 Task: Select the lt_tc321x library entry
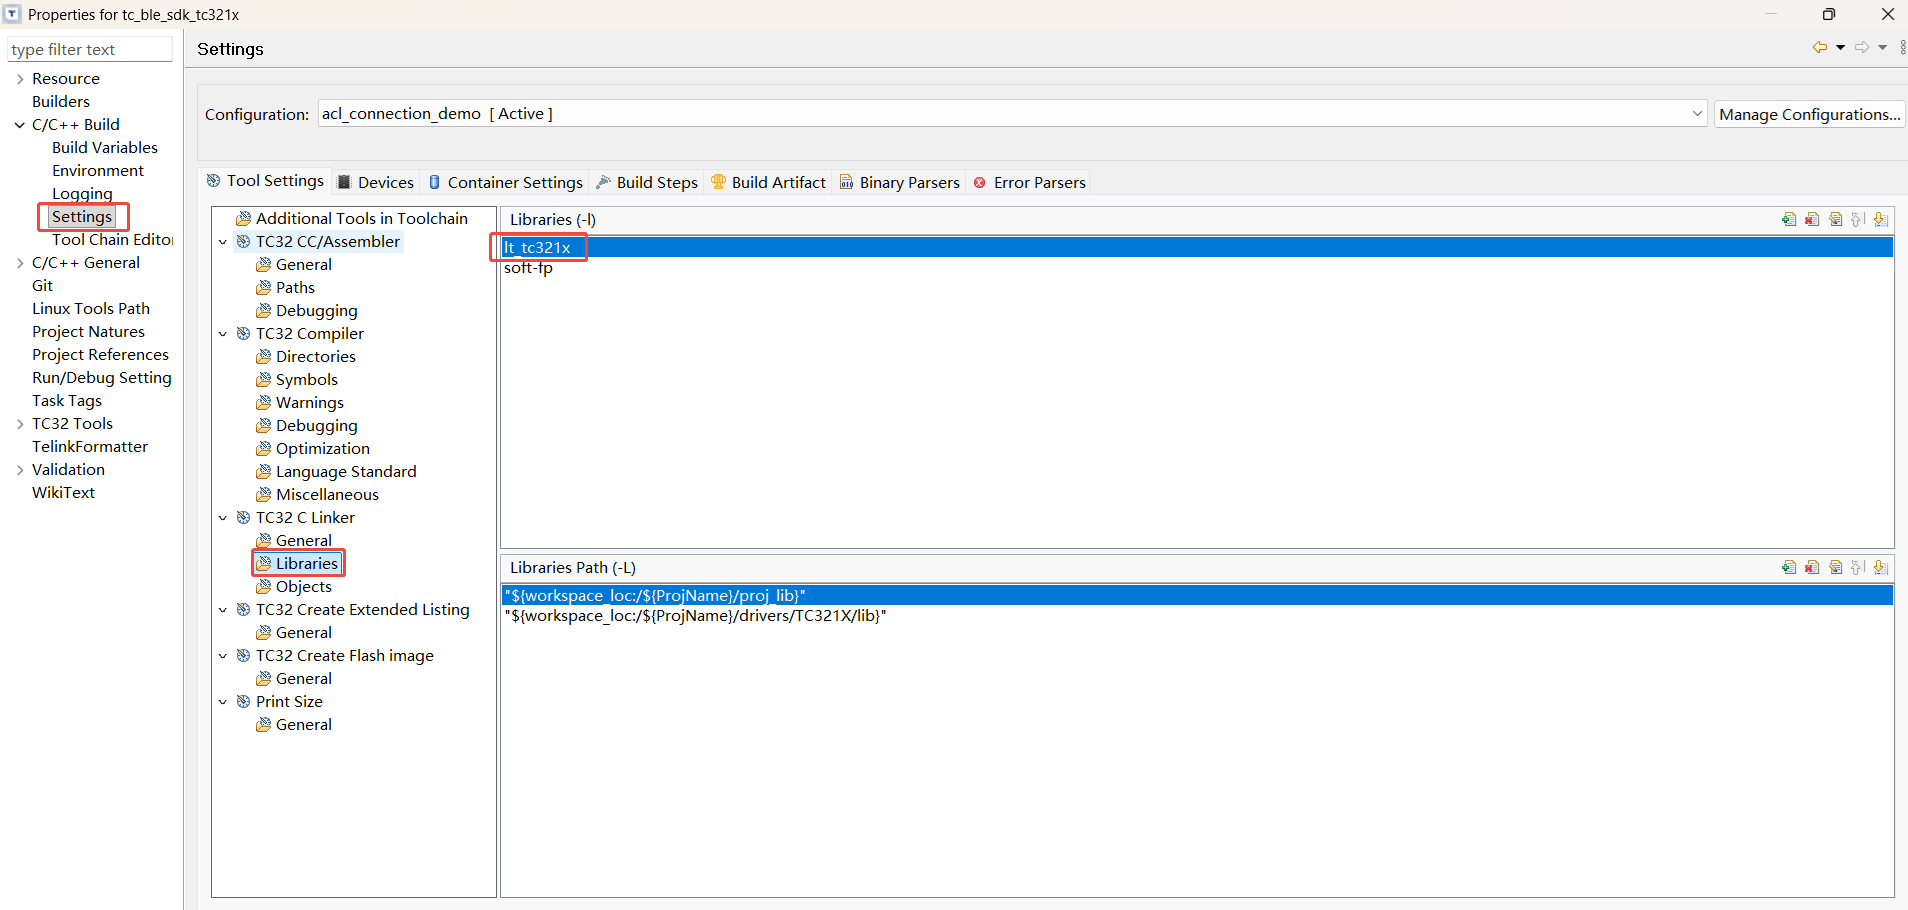(x=1197, y=247)
